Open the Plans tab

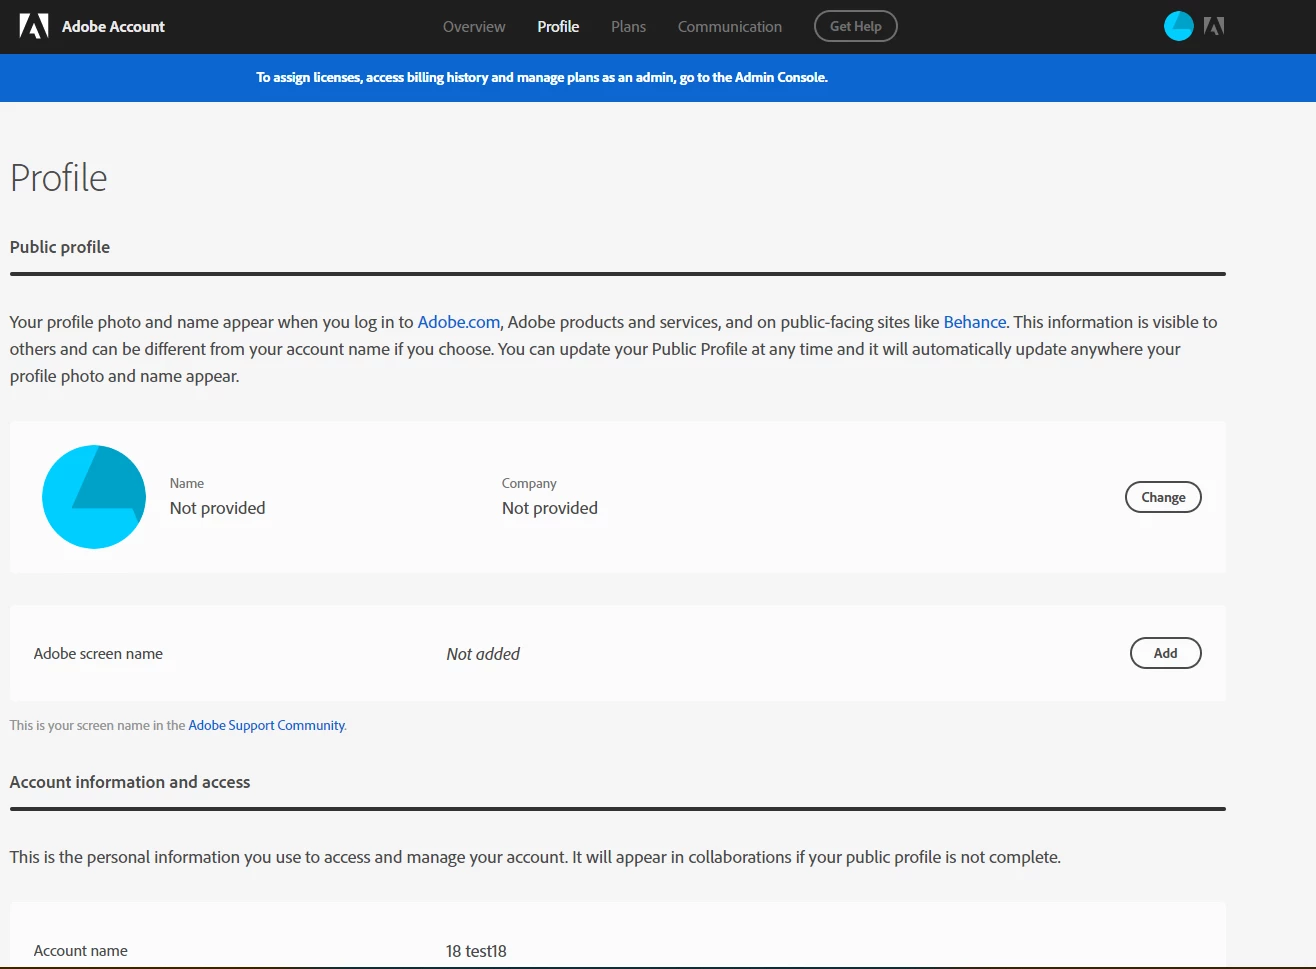(x=628, y=27)
